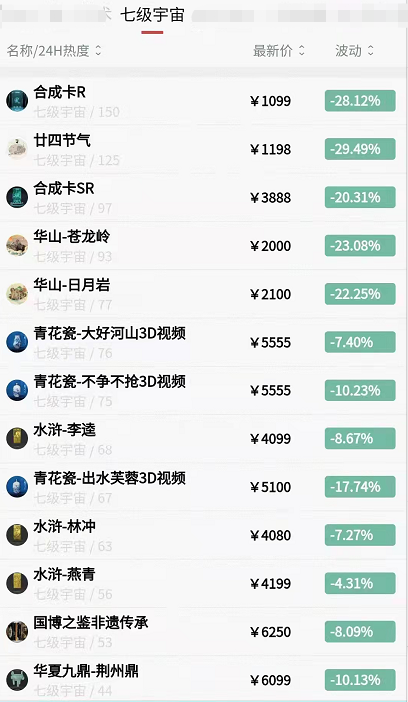The height and width of the screenshot is (702, 408).
Task: Open 青花瓷-出水芙蓉3D视频 listing title
Action: (110, 478)
